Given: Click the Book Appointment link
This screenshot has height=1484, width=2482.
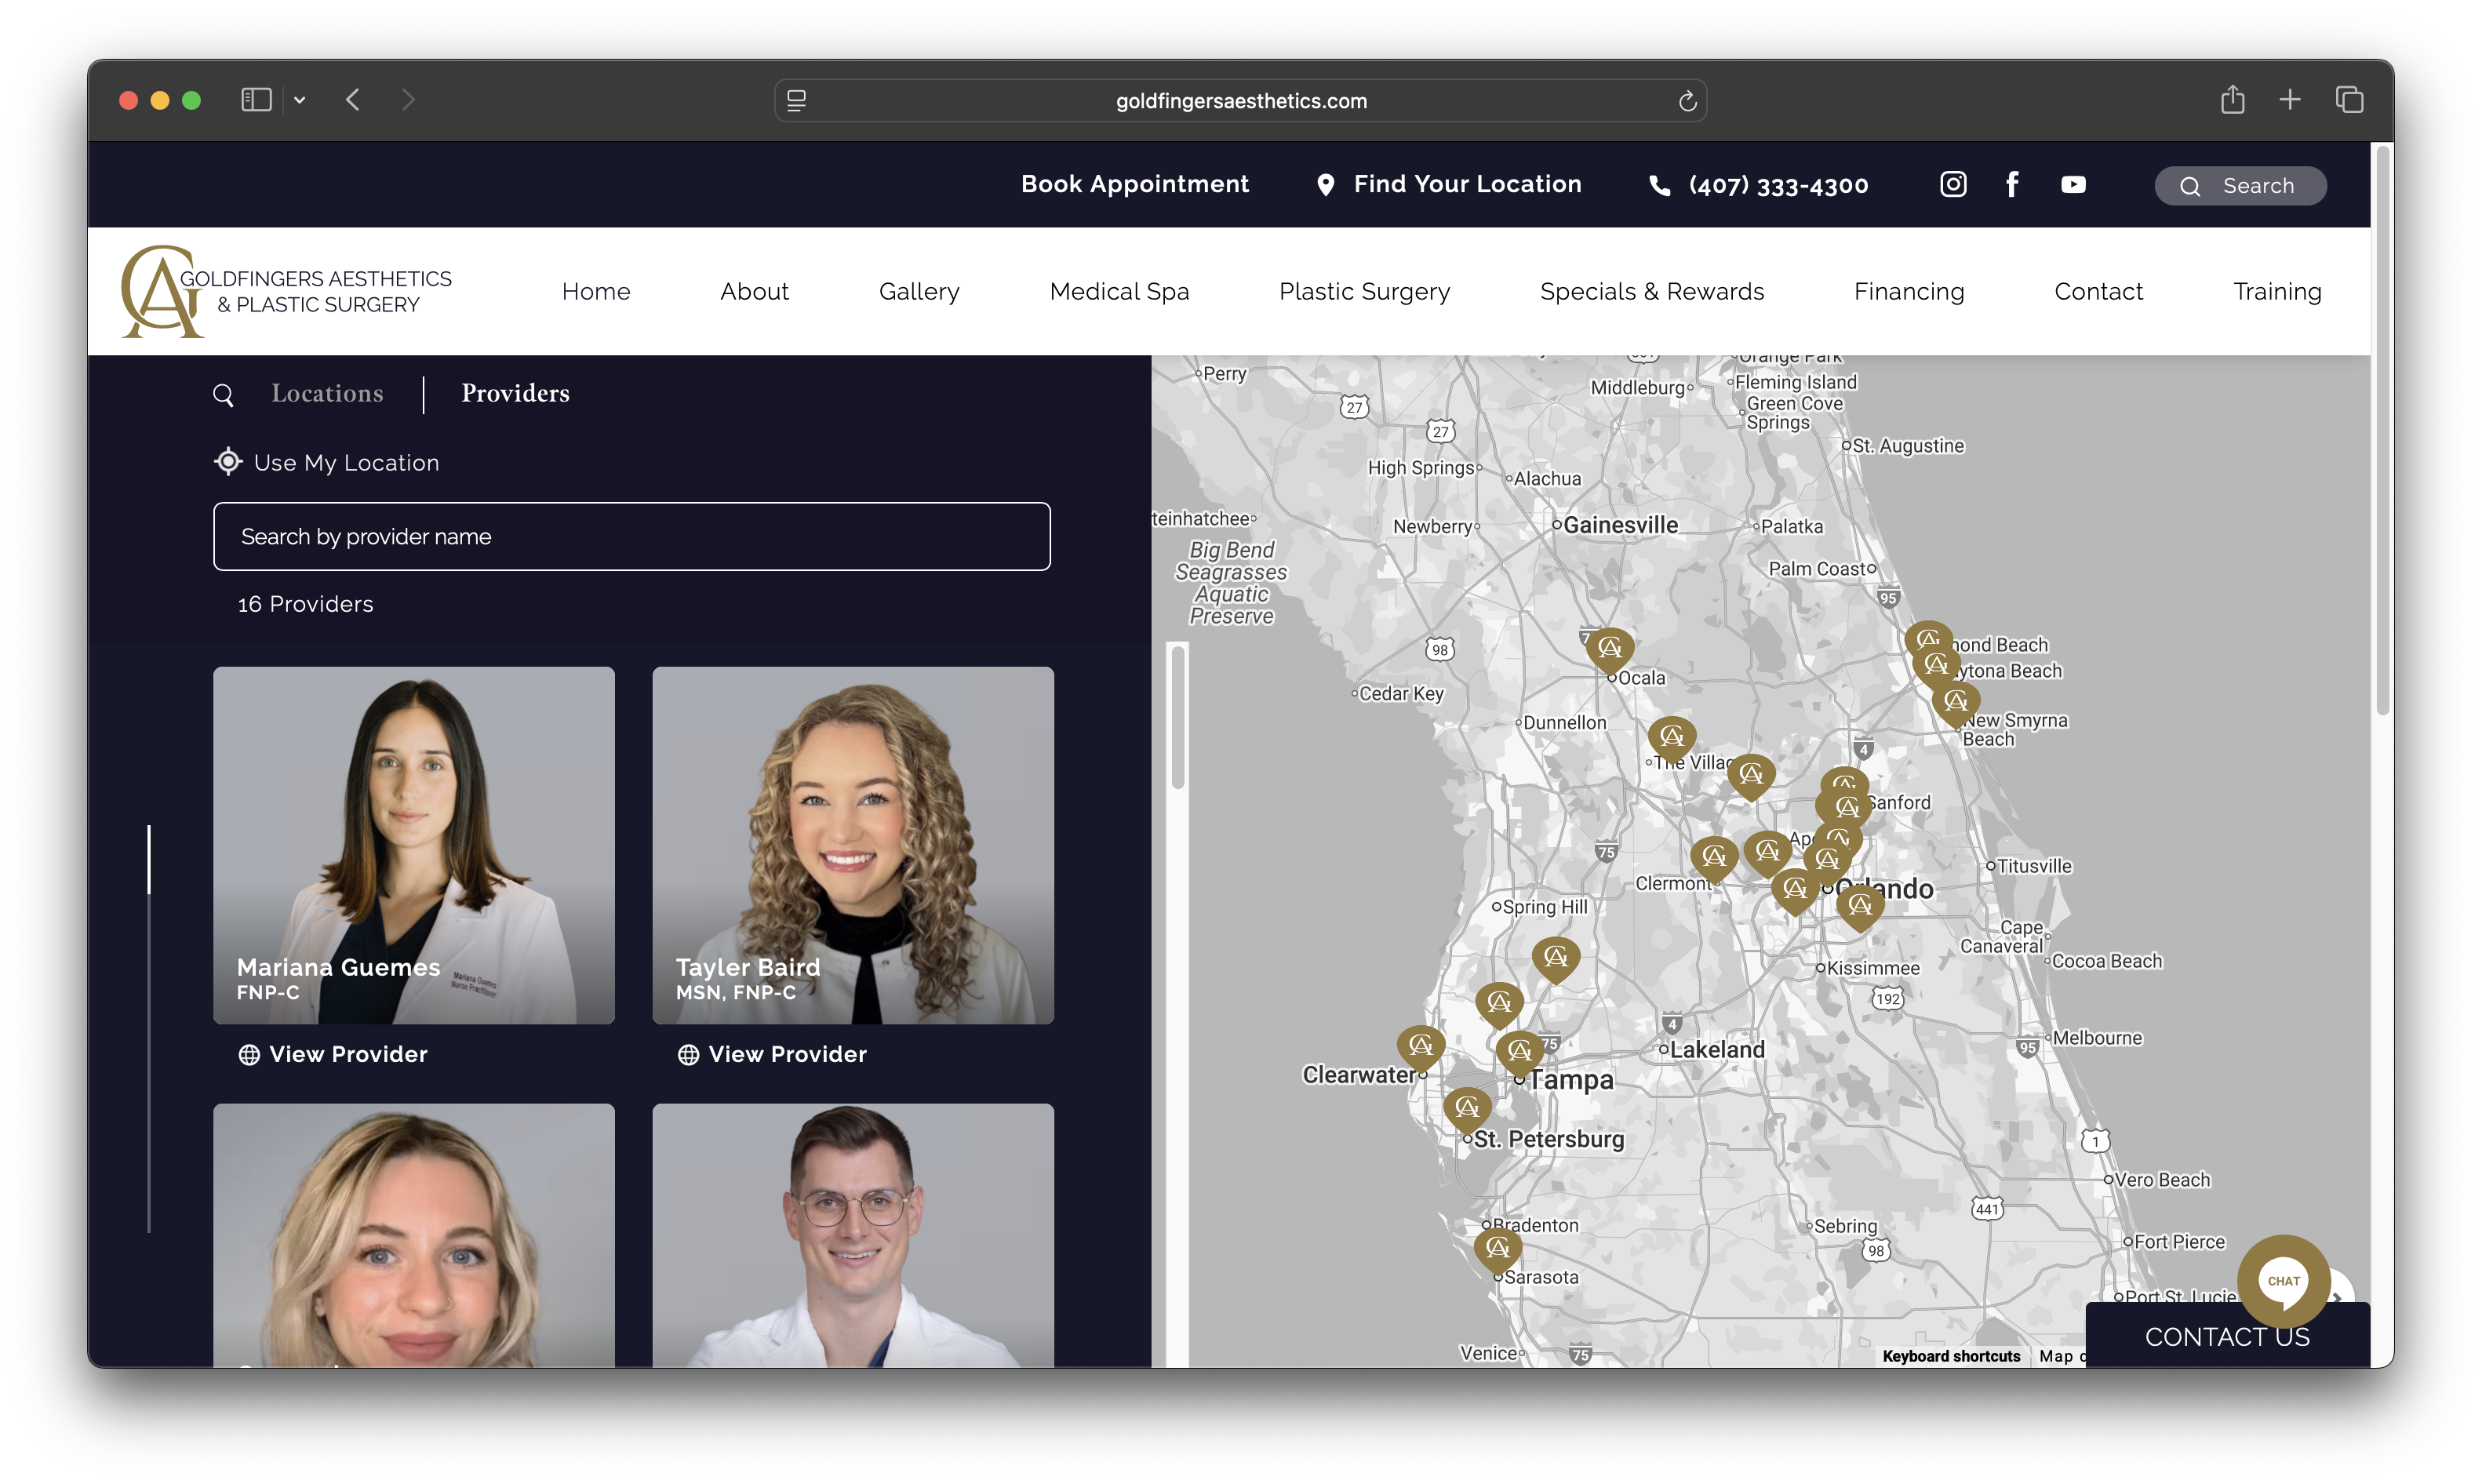Looking at the screenshot, I should (x=1134, y=184).
